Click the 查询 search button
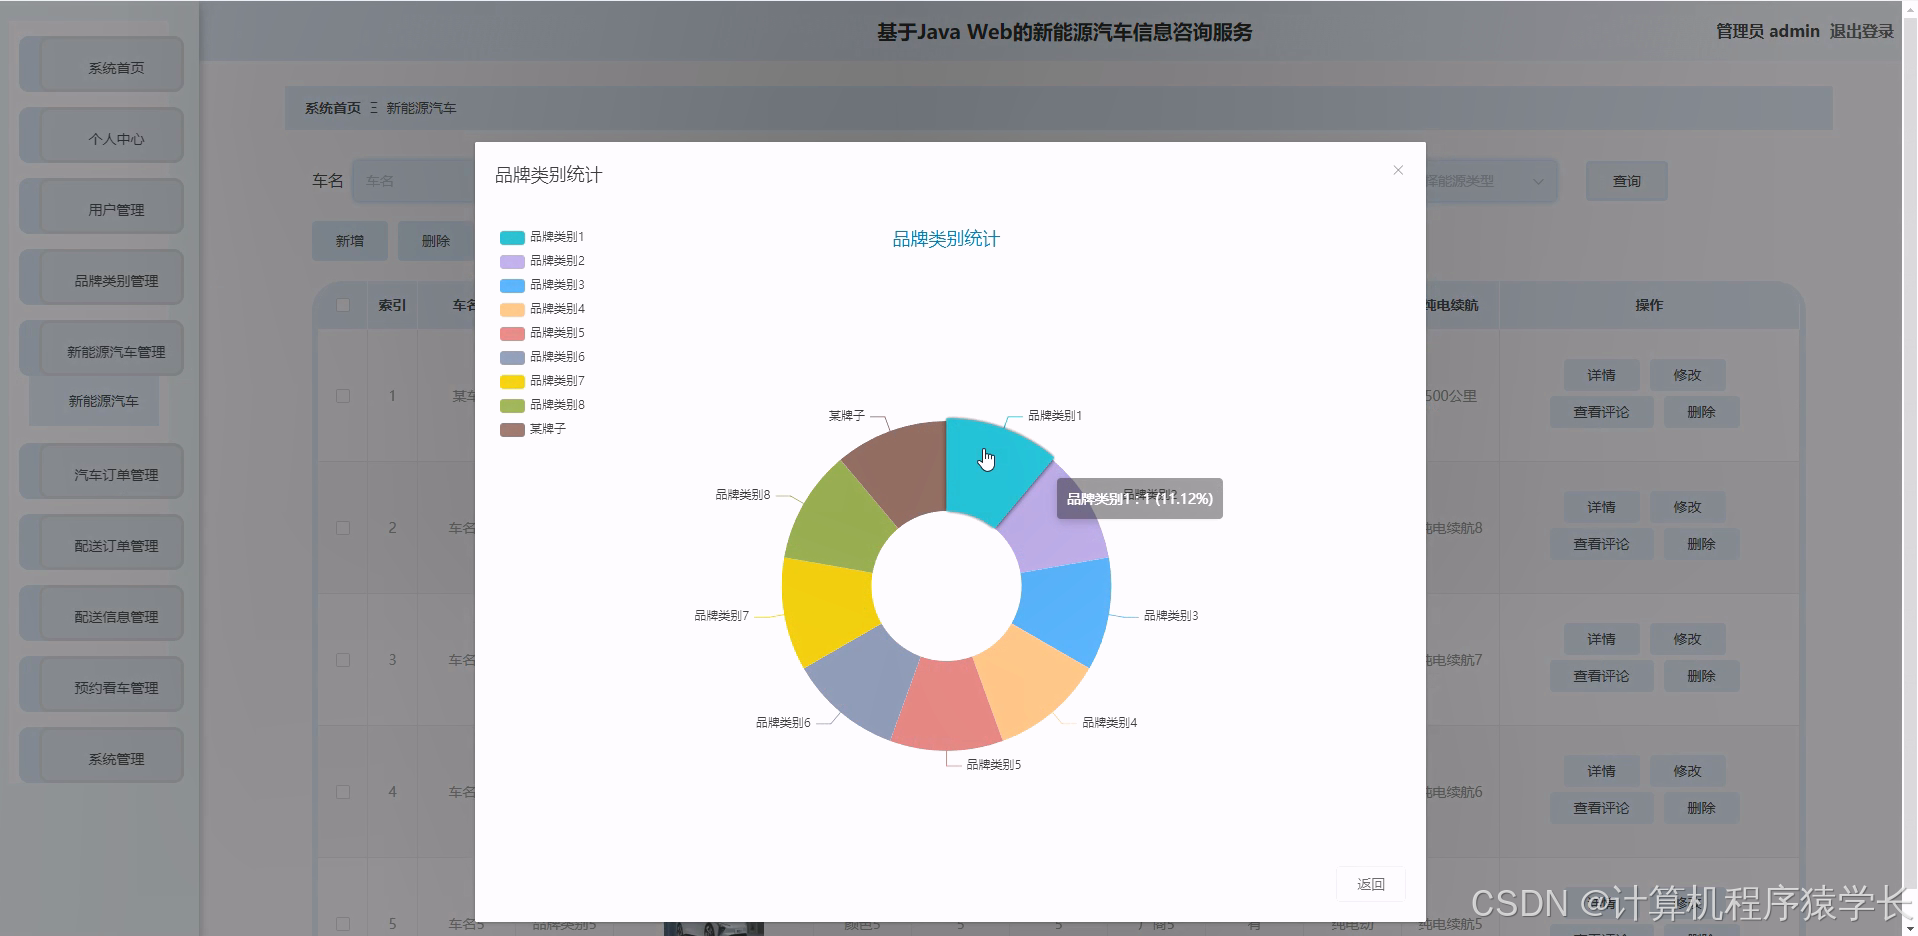 point(1626,181)
